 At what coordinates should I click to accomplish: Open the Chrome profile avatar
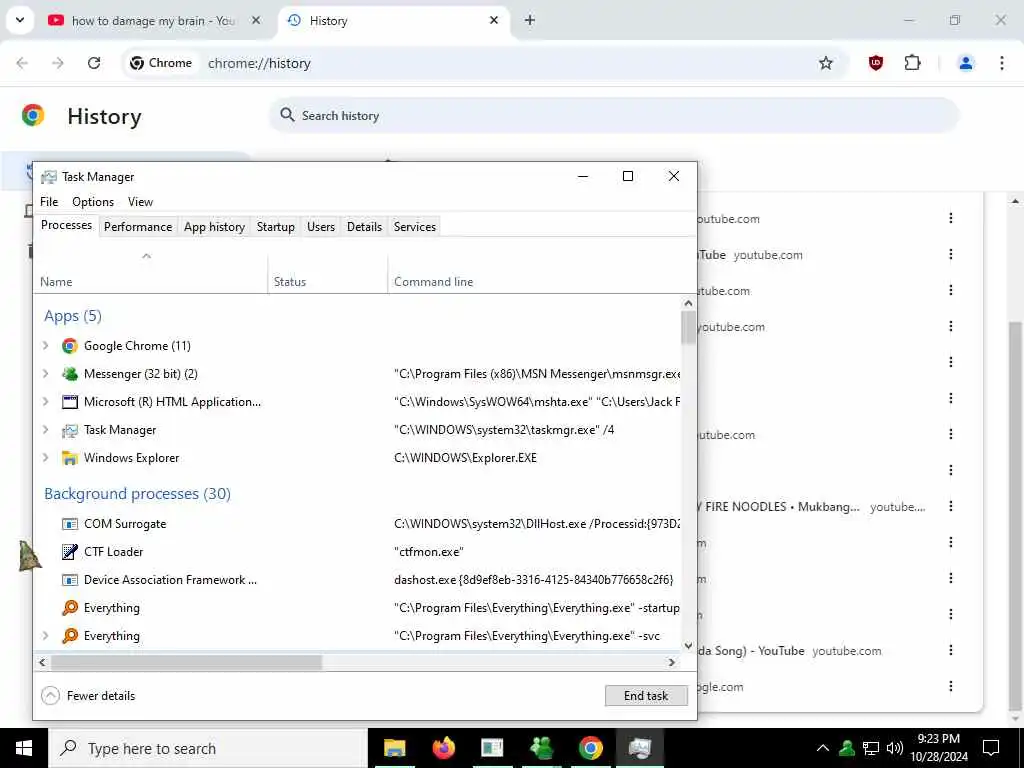[965, 63]
